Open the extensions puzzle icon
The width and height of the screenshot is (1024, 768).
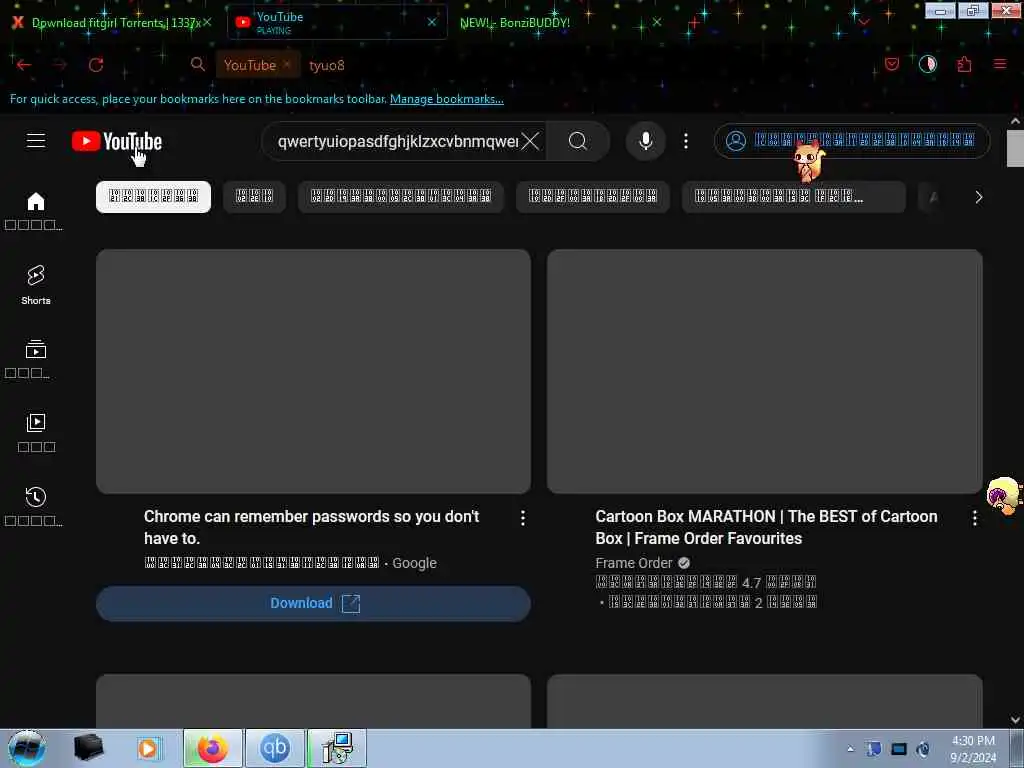coord(964,64)
